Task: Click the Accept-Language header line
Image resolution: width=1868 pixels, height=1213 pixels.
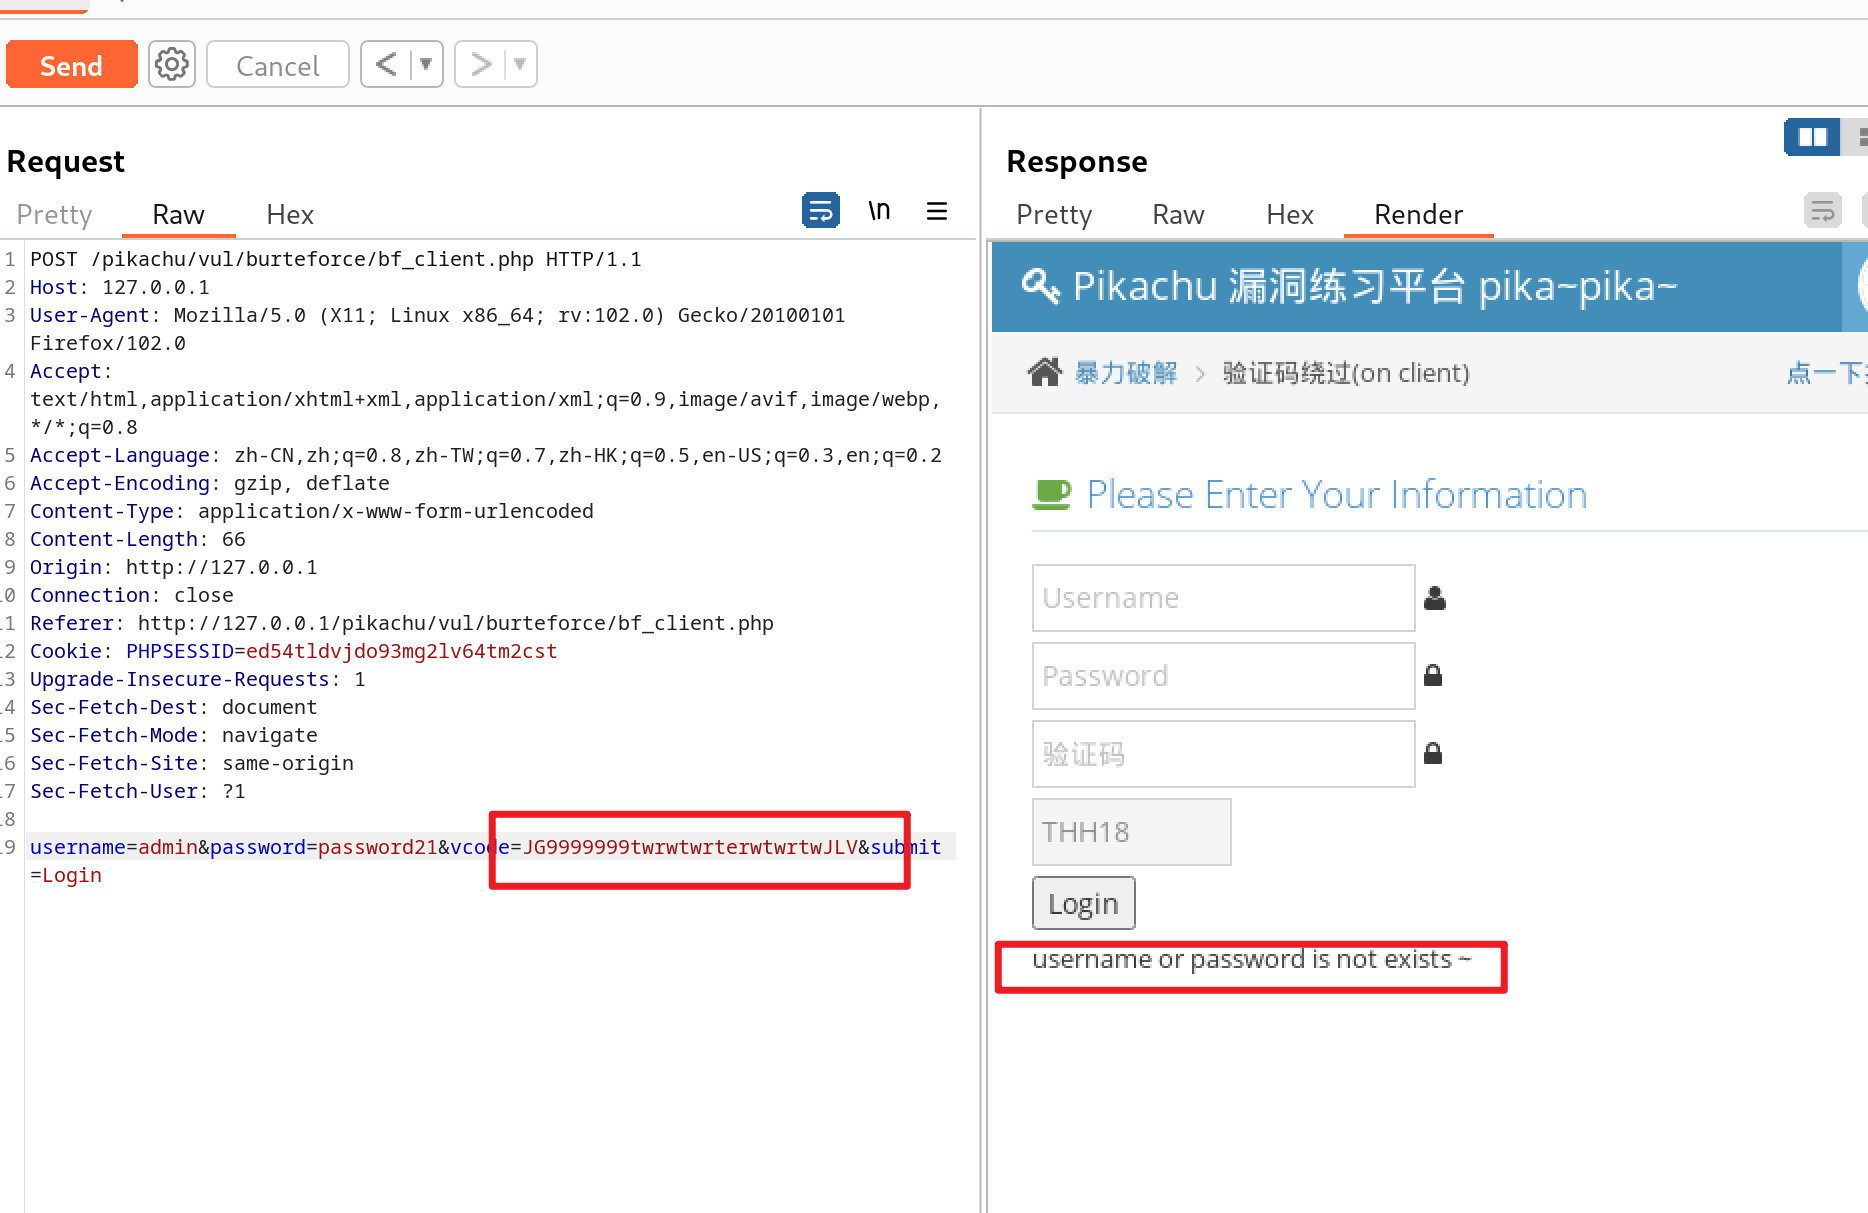Action: coord(486,455)
